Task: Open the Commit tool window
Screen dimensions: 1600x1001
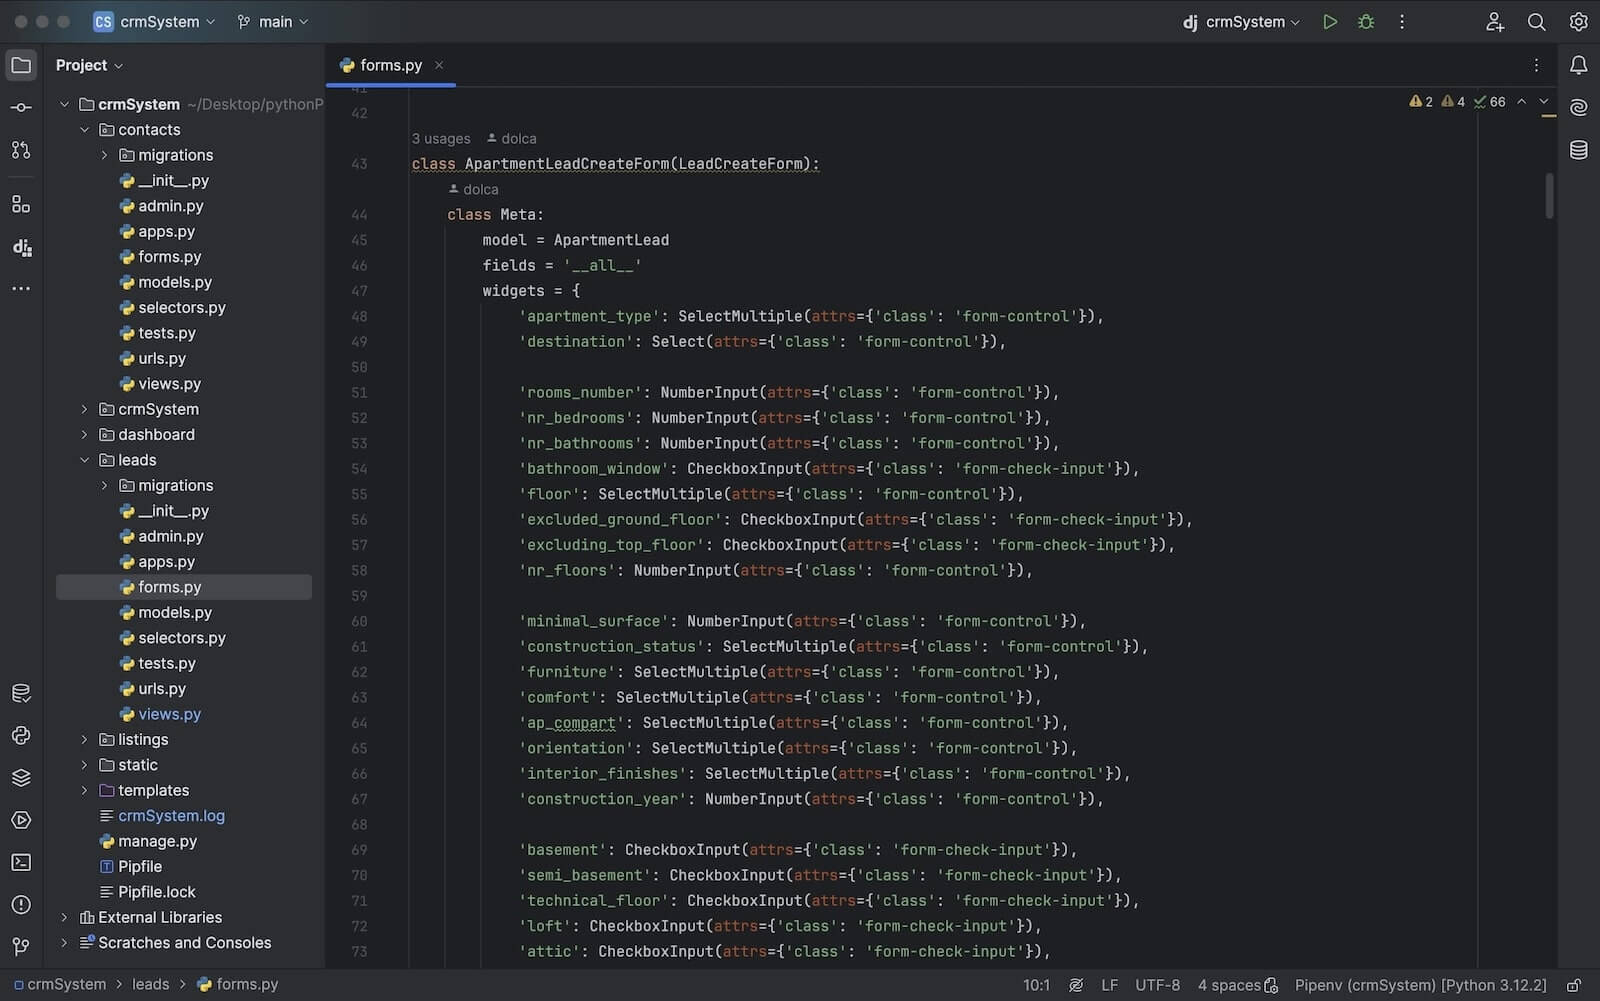Action: point(21,108)
